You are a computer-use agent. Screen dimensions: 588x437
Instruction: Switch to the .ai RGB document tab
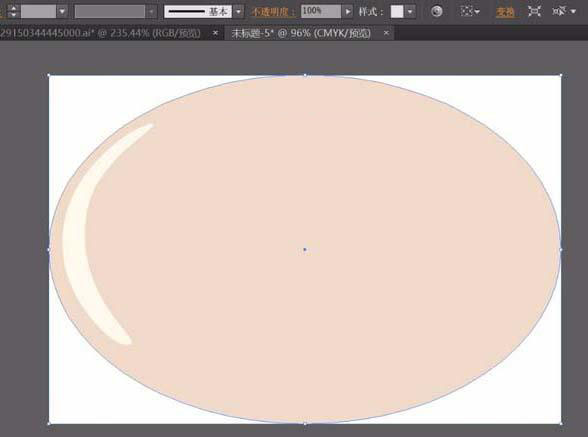pos(100,33)
